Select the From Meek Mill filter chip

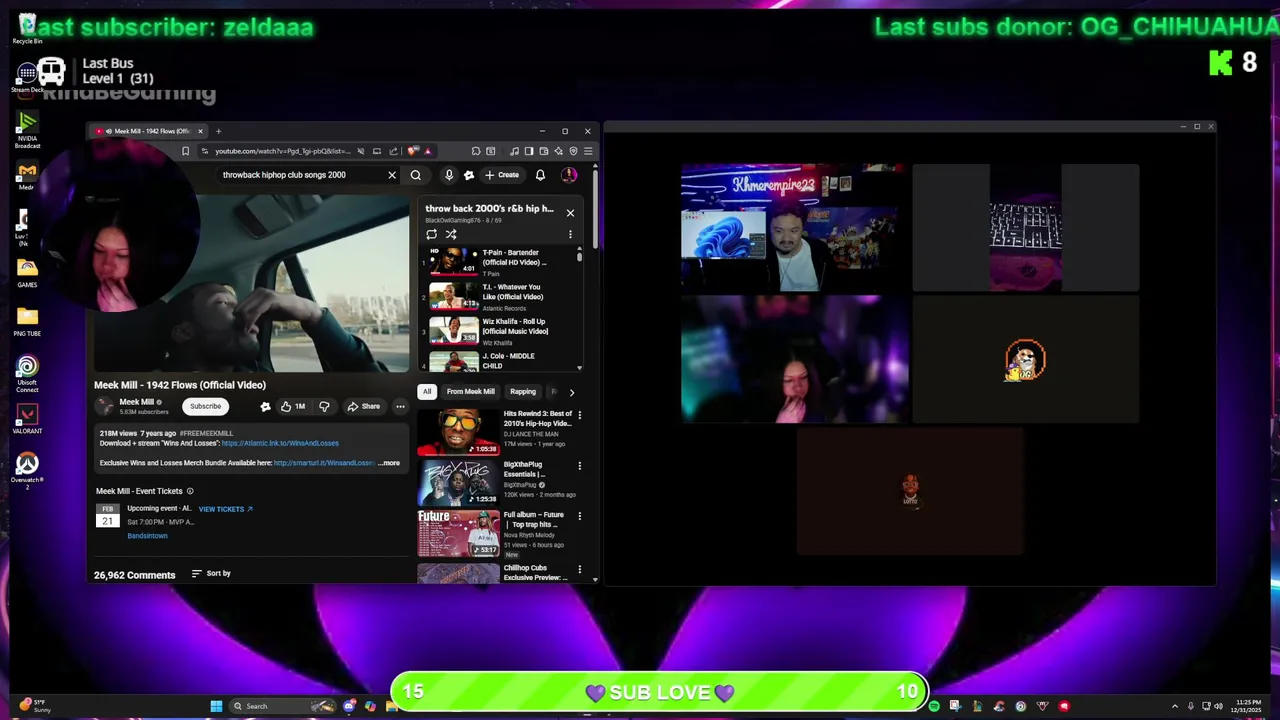point(470,392)
